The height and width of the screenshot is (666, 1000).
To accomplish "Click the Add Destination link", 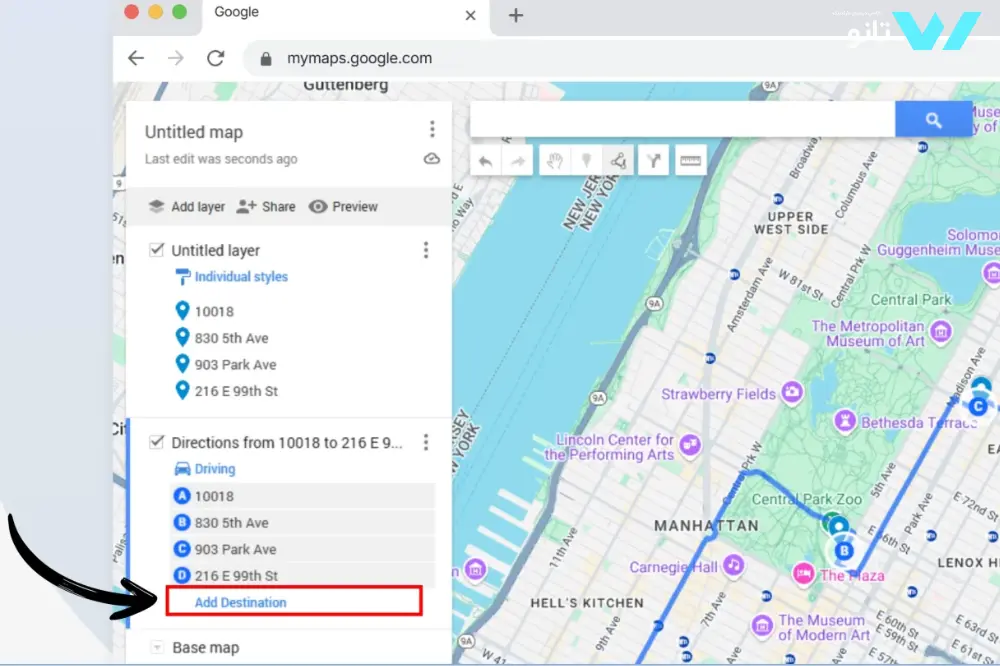I will pos(240,602).
